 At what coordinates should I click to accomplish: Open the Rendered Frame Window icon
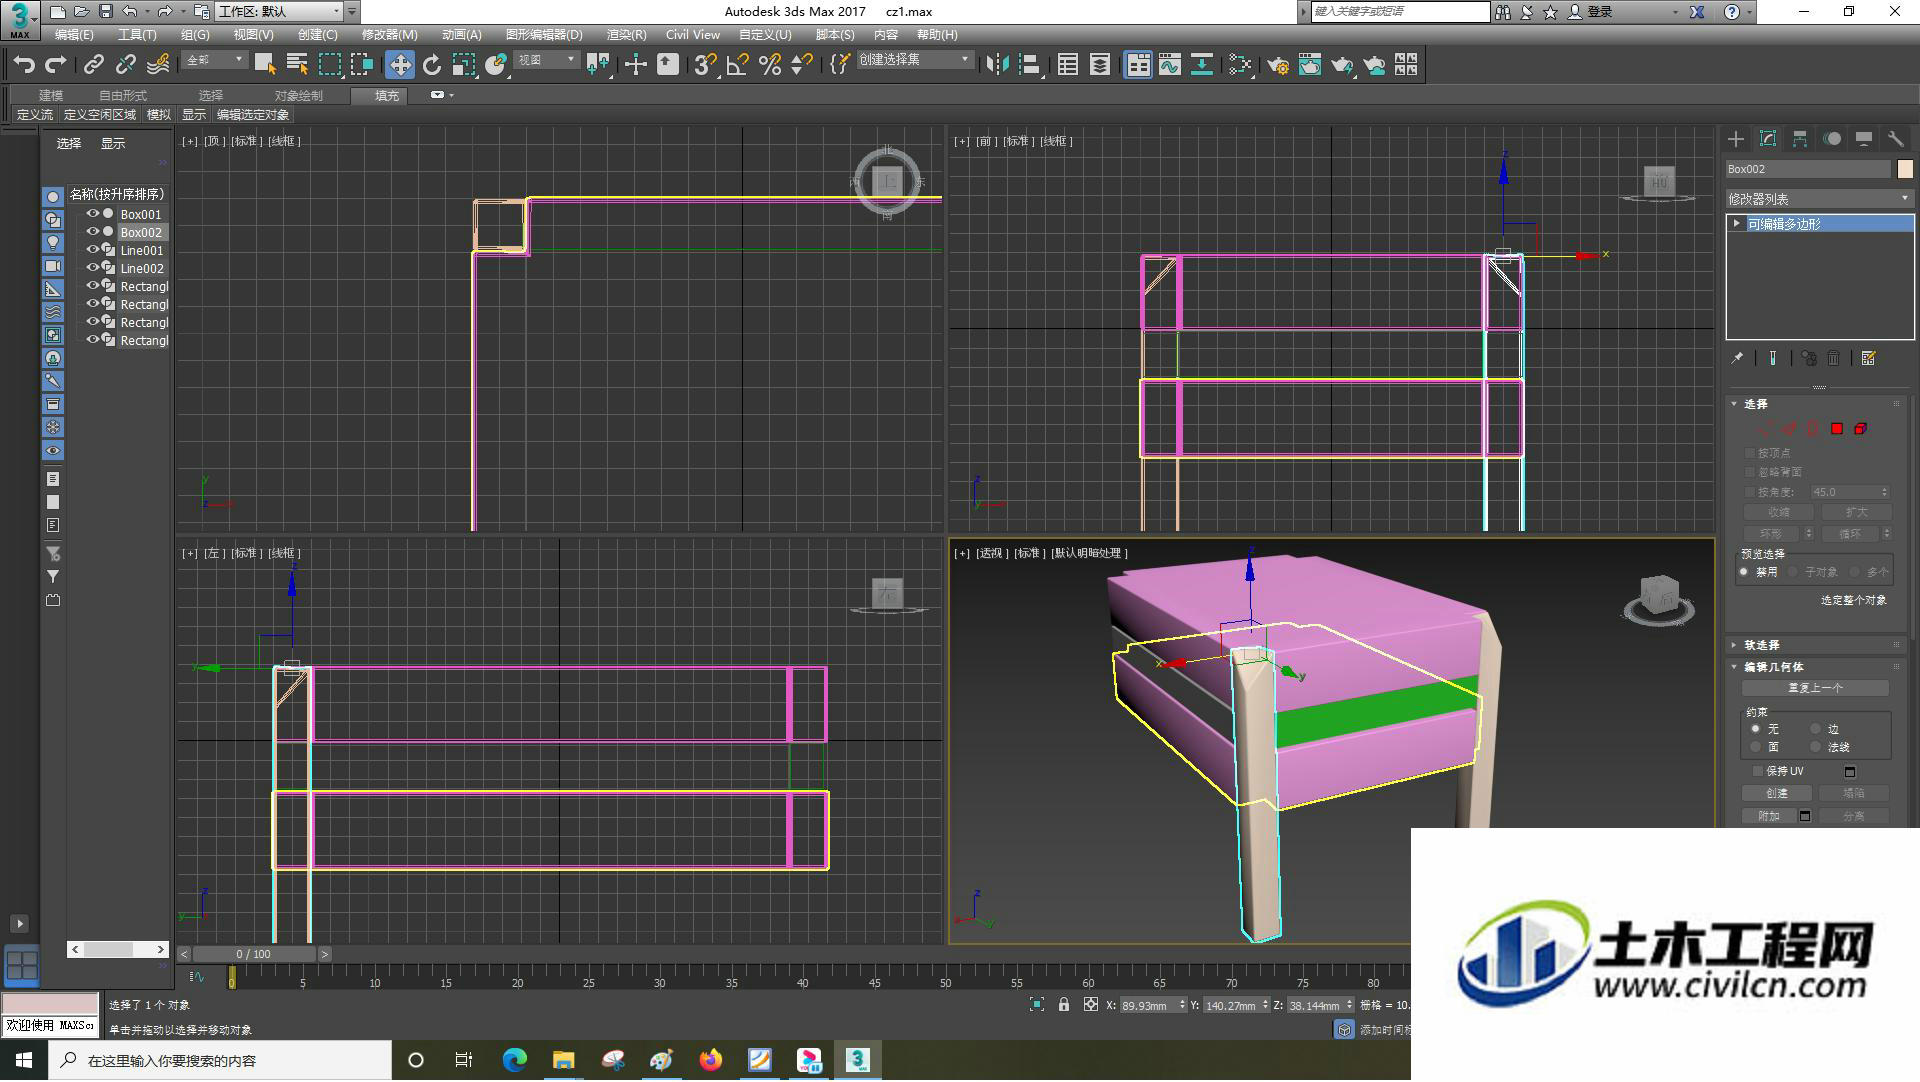tap(1310, 65)
